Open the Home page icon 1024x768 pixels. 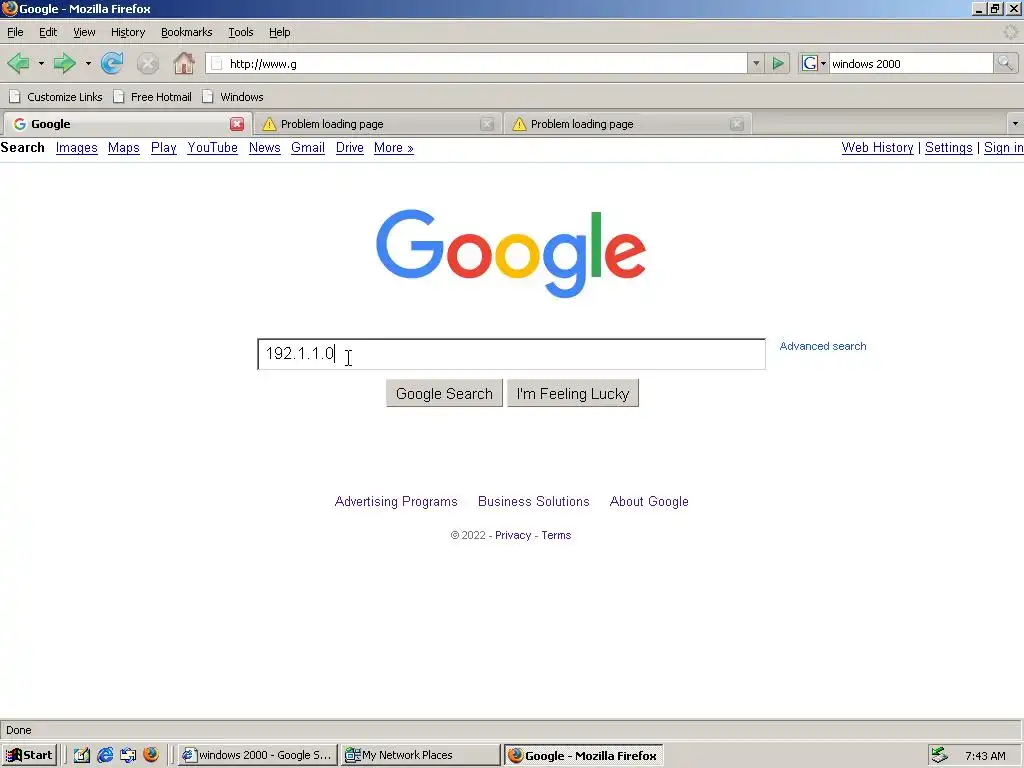[x=184, y=63]
